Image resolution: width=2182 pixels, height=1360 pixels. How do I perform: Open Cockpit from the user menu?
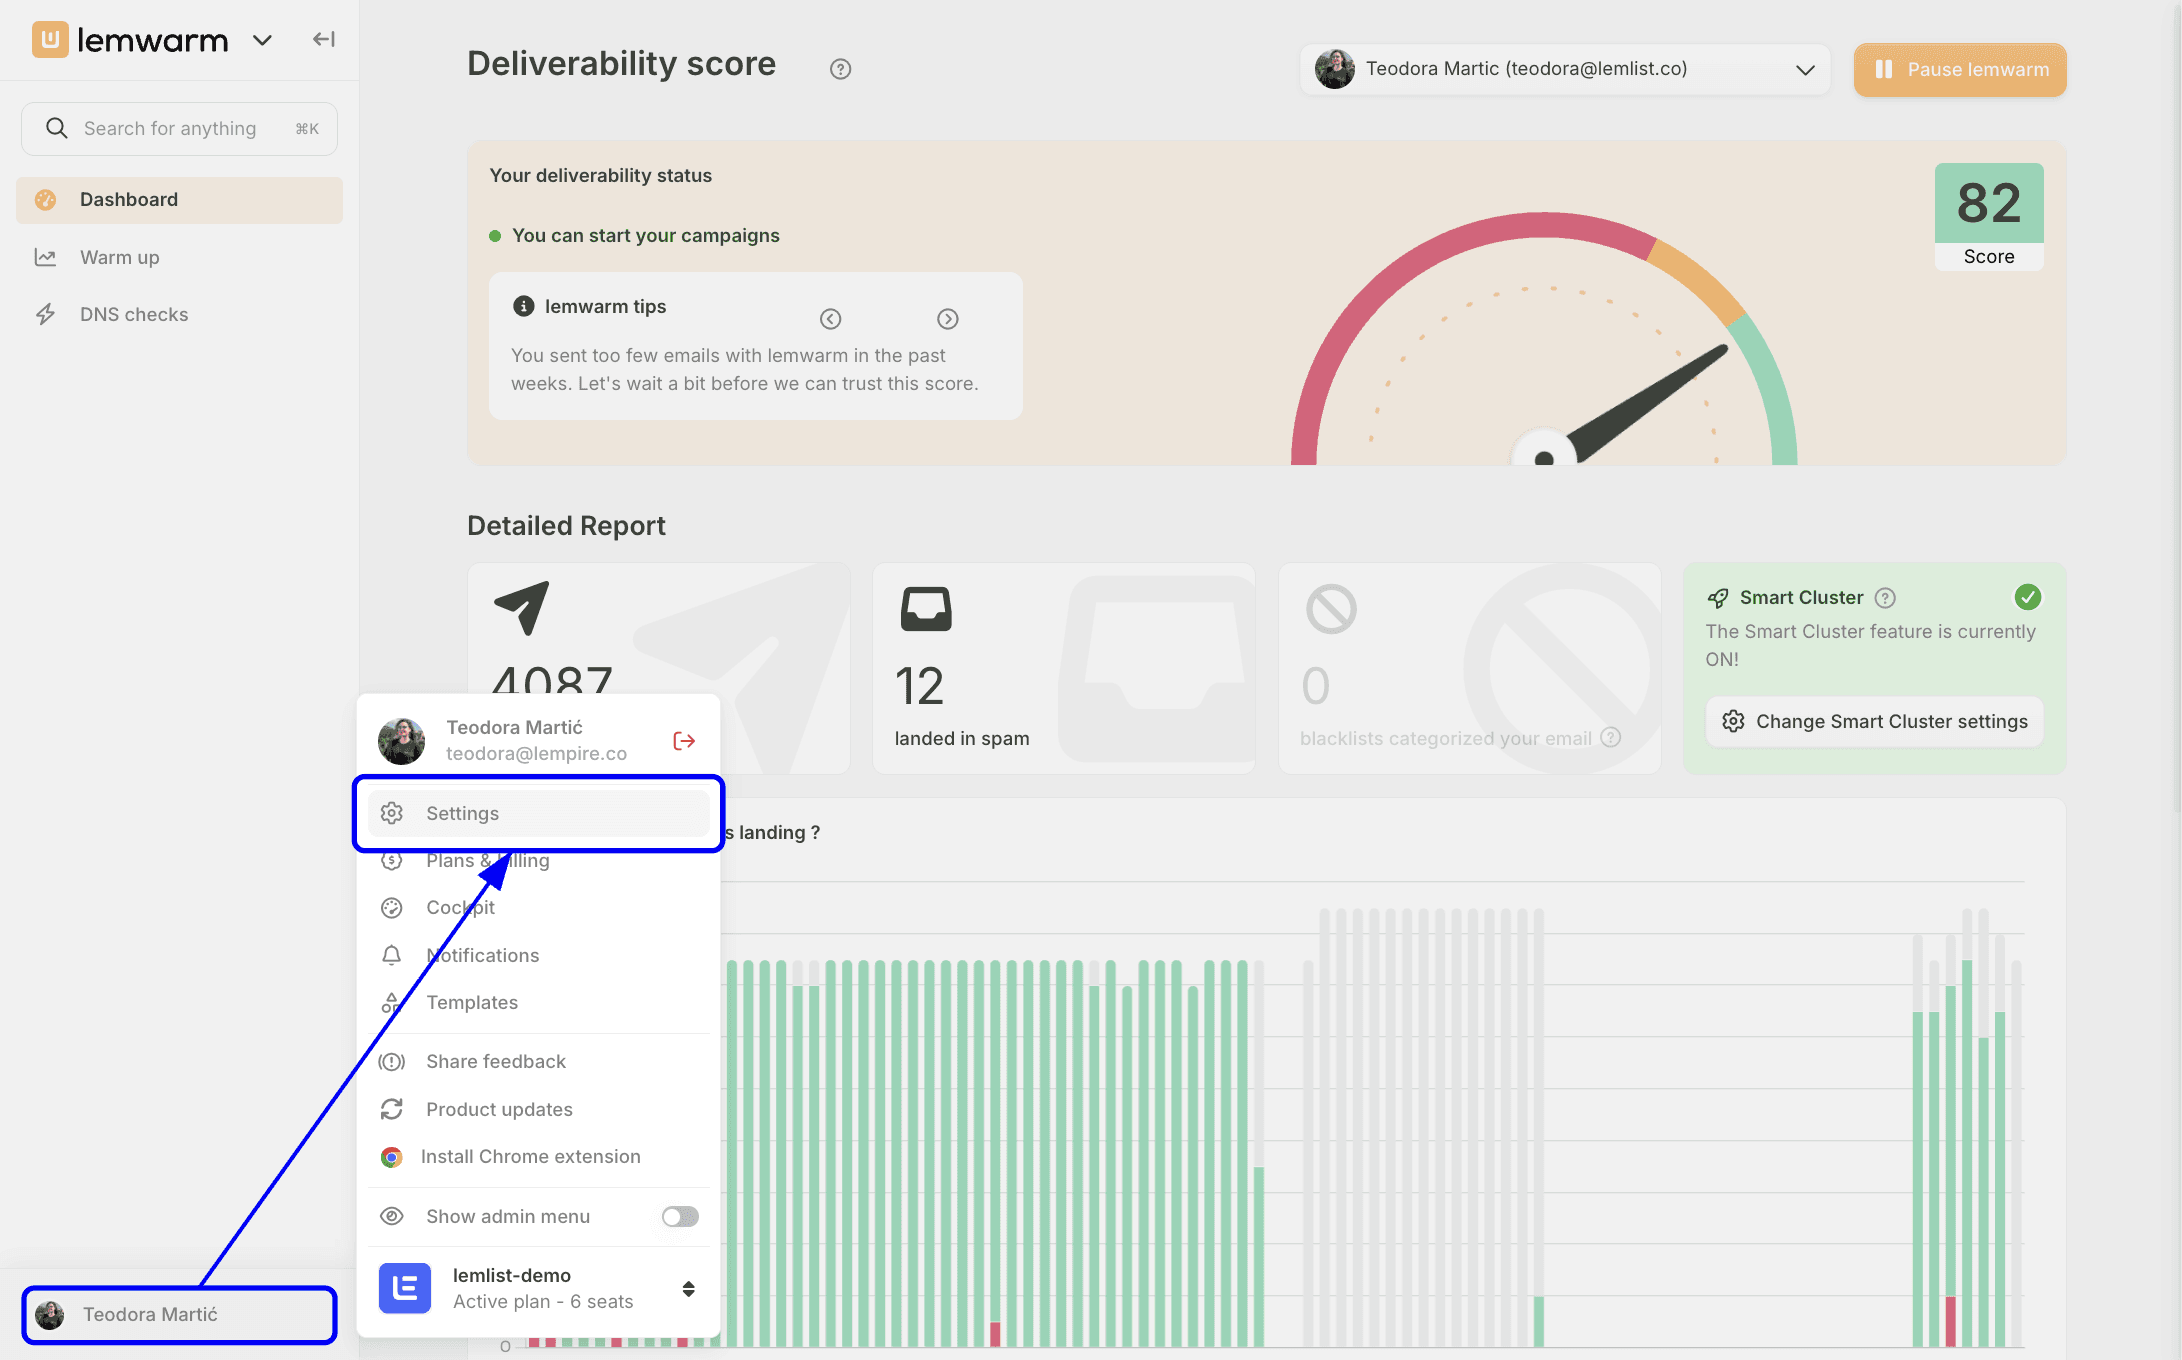coord(538,907)
